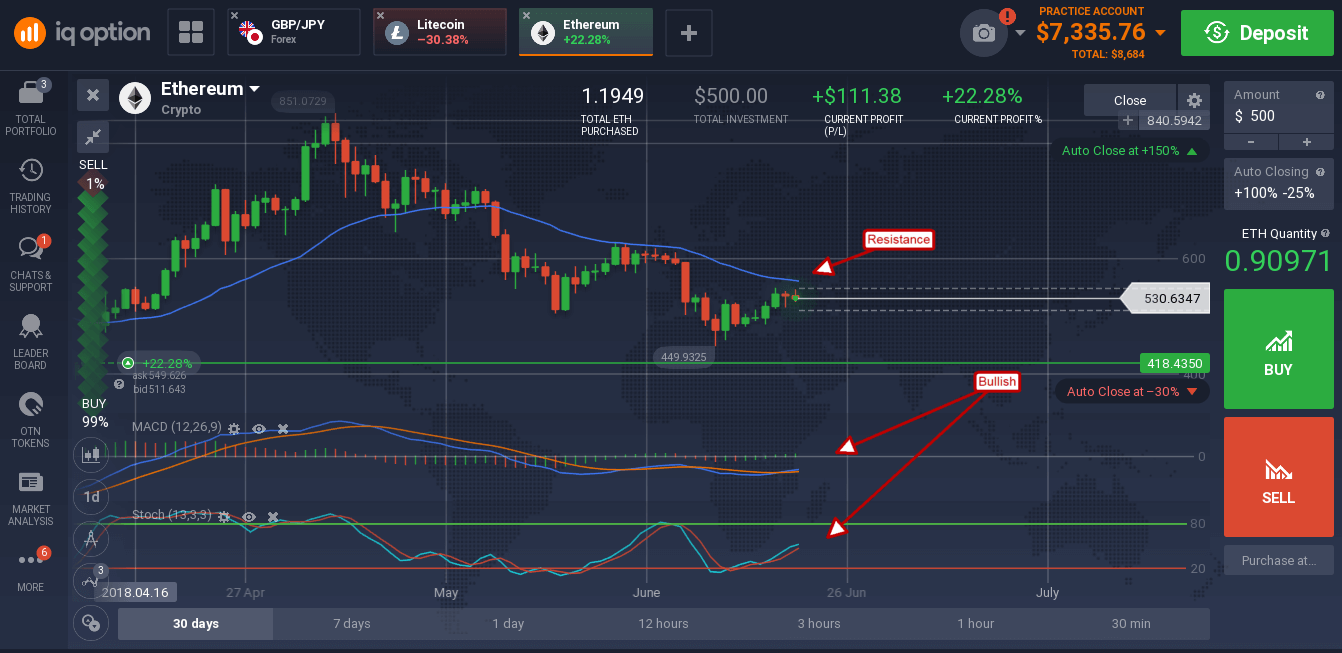The height and width of the screenshot is (653, 1342).
Task: Decrease the amount with minus
Action: 1251,142
